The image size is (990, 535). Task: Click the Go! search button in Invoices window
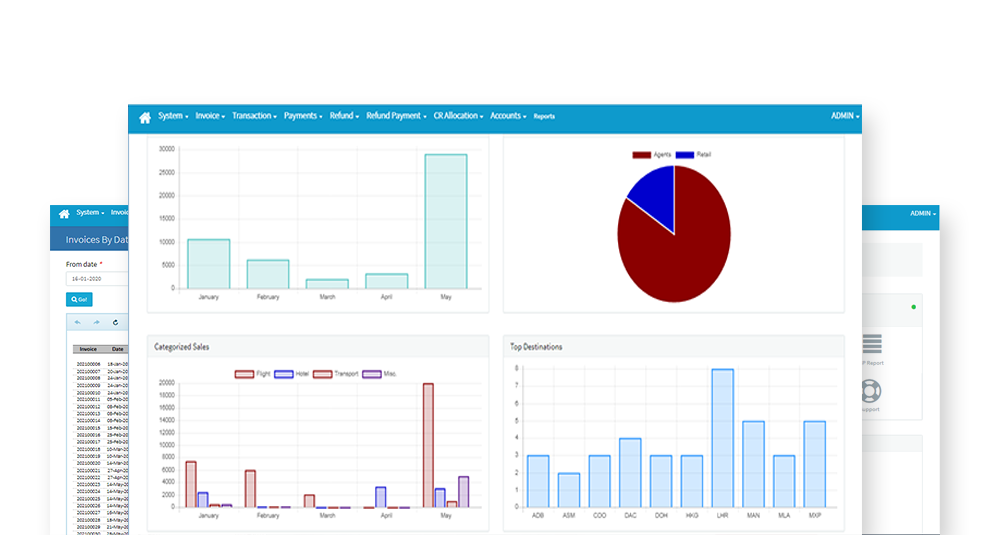[x=79, y=299]
